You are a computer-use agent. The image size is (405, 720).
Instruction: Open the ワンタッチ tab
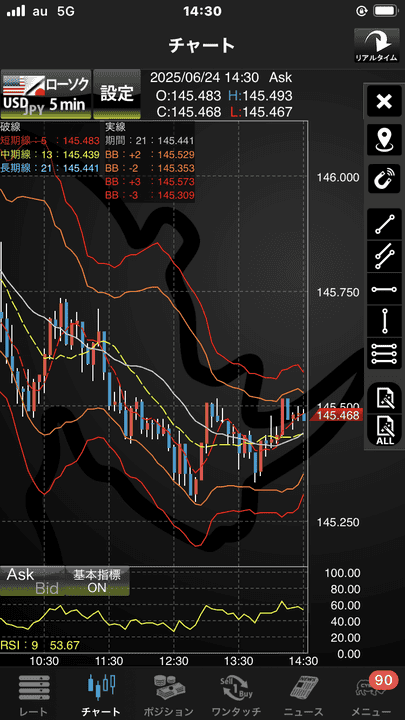(236, 695)
